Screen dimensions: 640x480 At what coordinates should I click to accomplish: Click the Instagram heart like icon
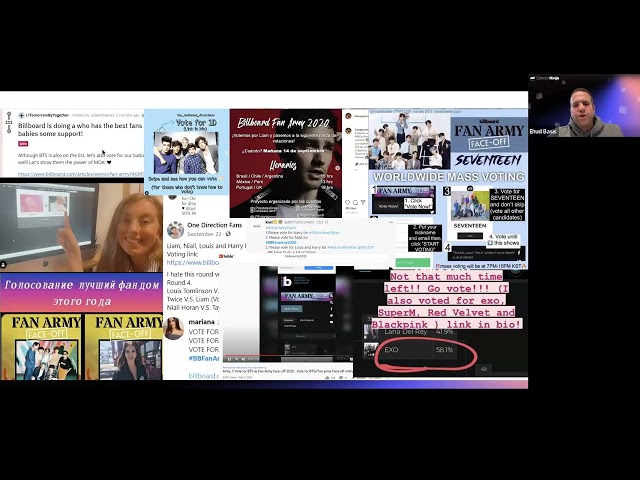pyautogui.click(x=348, y=202)
